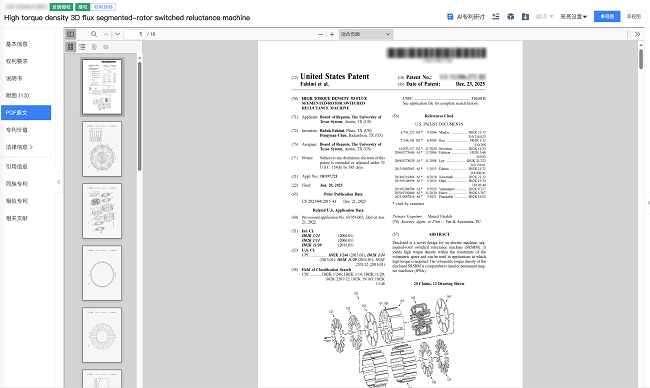Open AI专利研讨 assistant
The height and width of the screenshot is (388, 650).
tap(466, 17)
